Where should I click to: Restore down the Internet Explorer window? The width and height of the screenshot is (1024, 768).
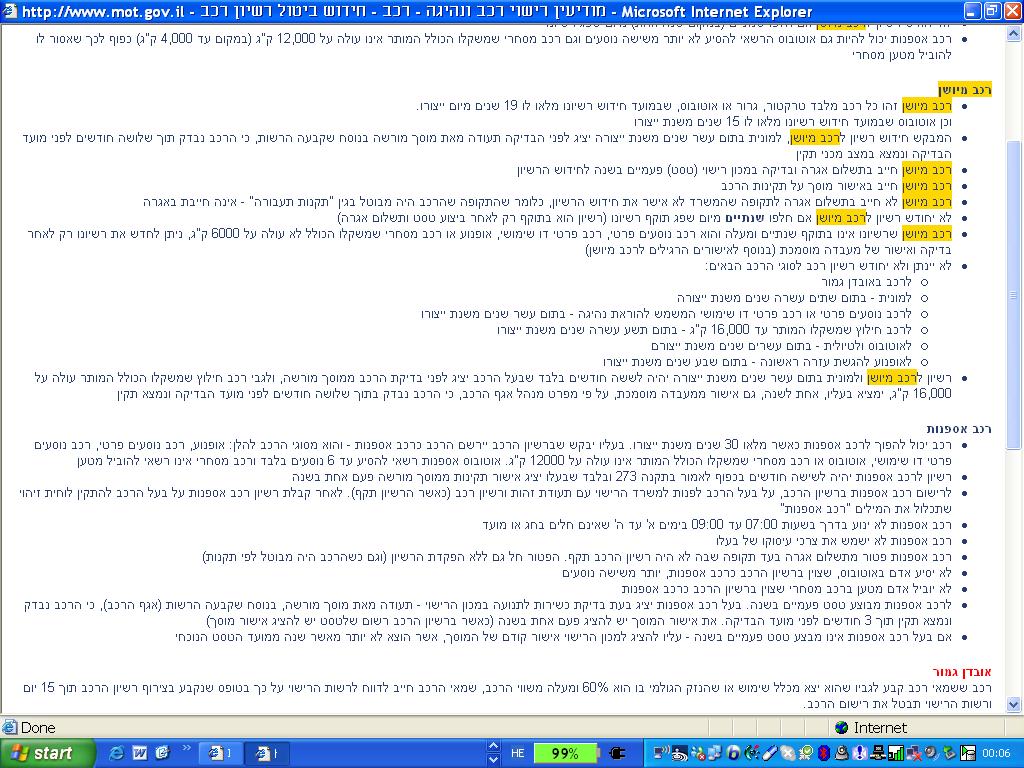[x=990, y=12]
